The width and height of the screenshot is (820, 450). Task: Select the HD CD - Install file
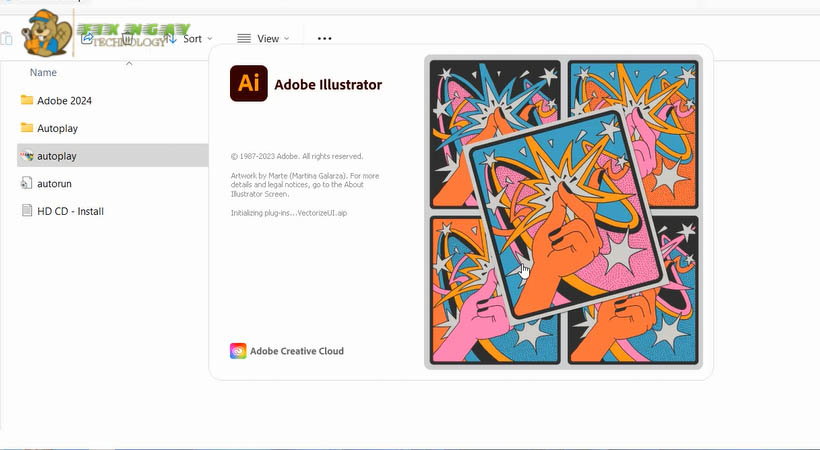pos(70,211)
